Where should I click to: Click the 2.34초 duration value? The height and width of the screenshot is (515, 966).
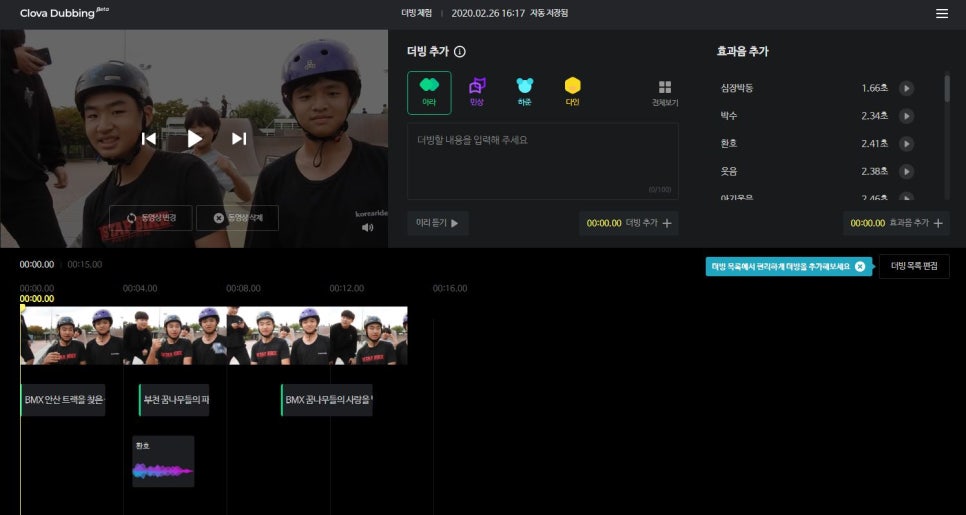[875, 116]
